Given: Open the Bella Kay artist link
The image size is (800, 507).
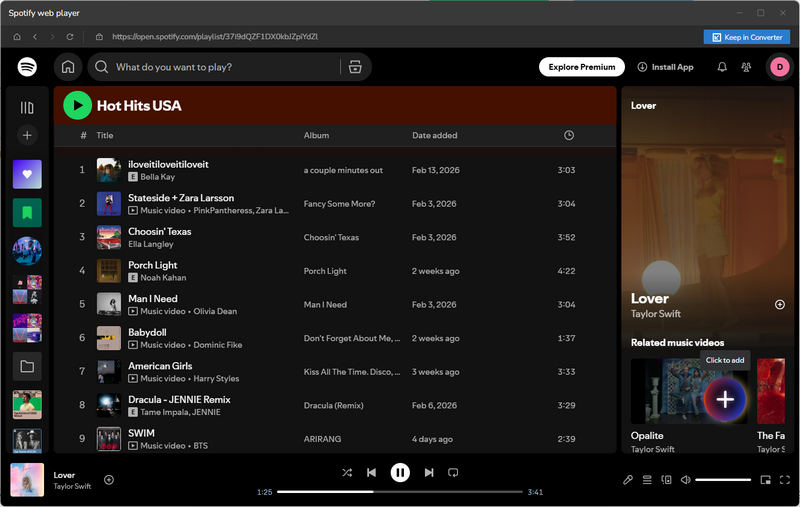Looking at the screenshot, I should tap(158, 176).
